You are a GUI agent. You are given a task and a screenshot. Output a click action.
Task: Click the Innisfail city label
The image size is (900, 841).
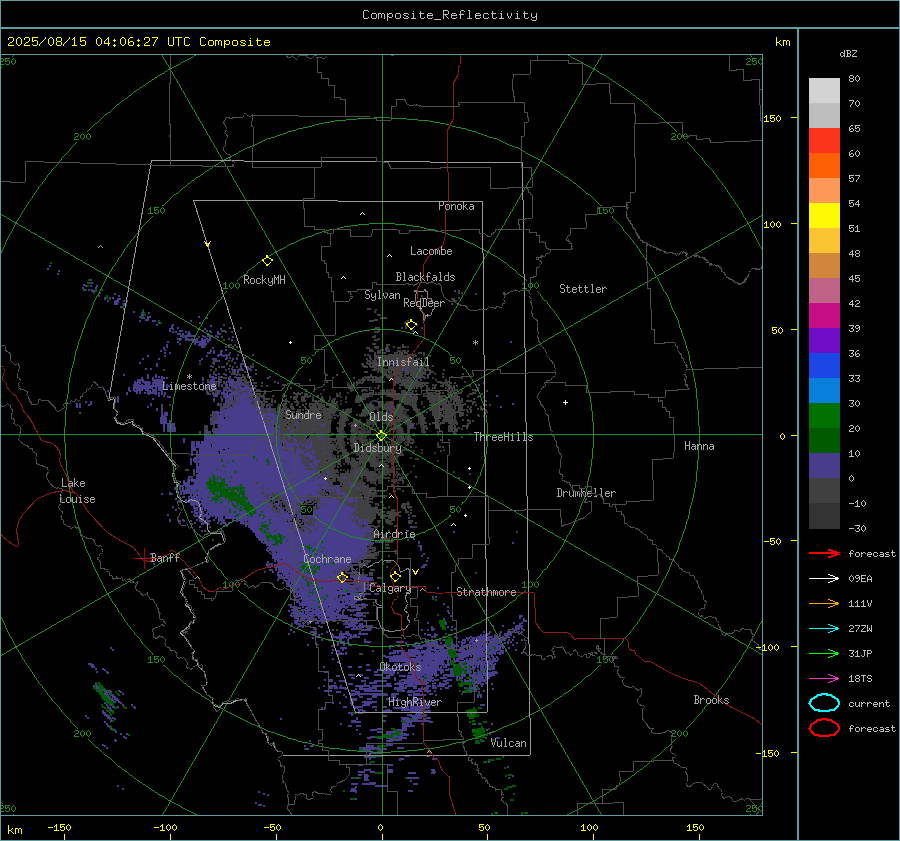(x=403, y=362)
